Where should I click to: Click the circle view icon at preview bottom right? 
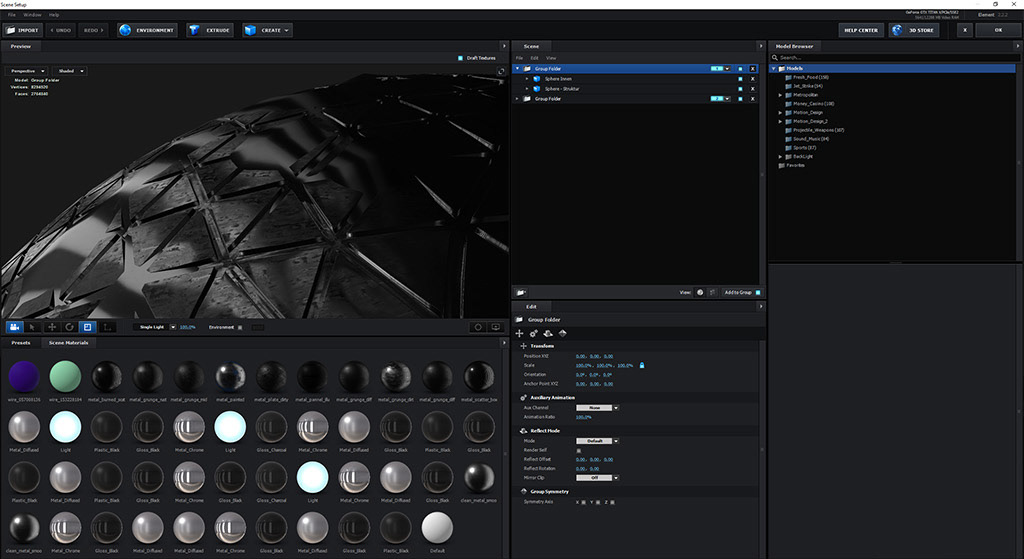point(478,327)
